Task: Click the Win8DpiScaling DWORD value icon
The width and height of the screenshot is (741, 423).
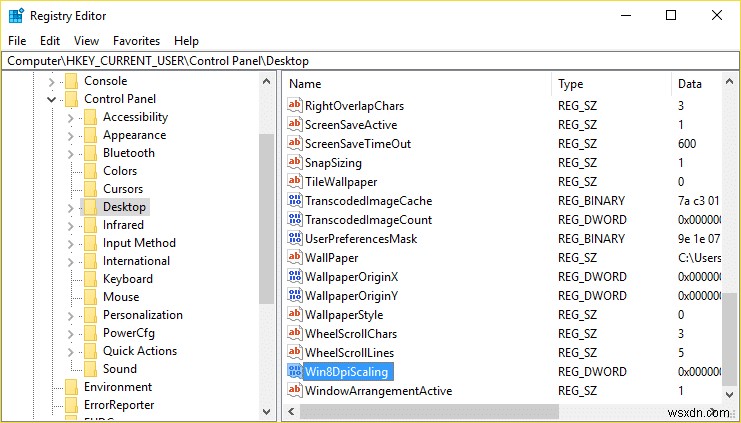Action: tap(295, 372)
